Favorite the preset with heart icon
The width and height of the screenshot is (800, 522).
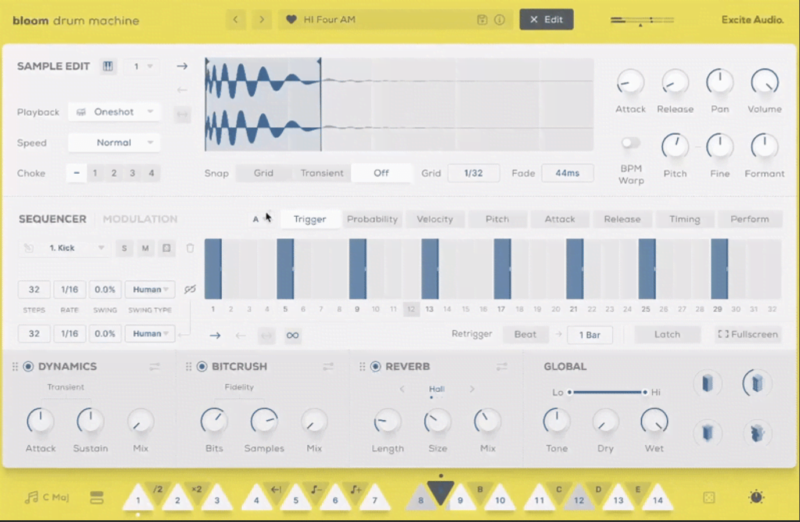(291, 20)
